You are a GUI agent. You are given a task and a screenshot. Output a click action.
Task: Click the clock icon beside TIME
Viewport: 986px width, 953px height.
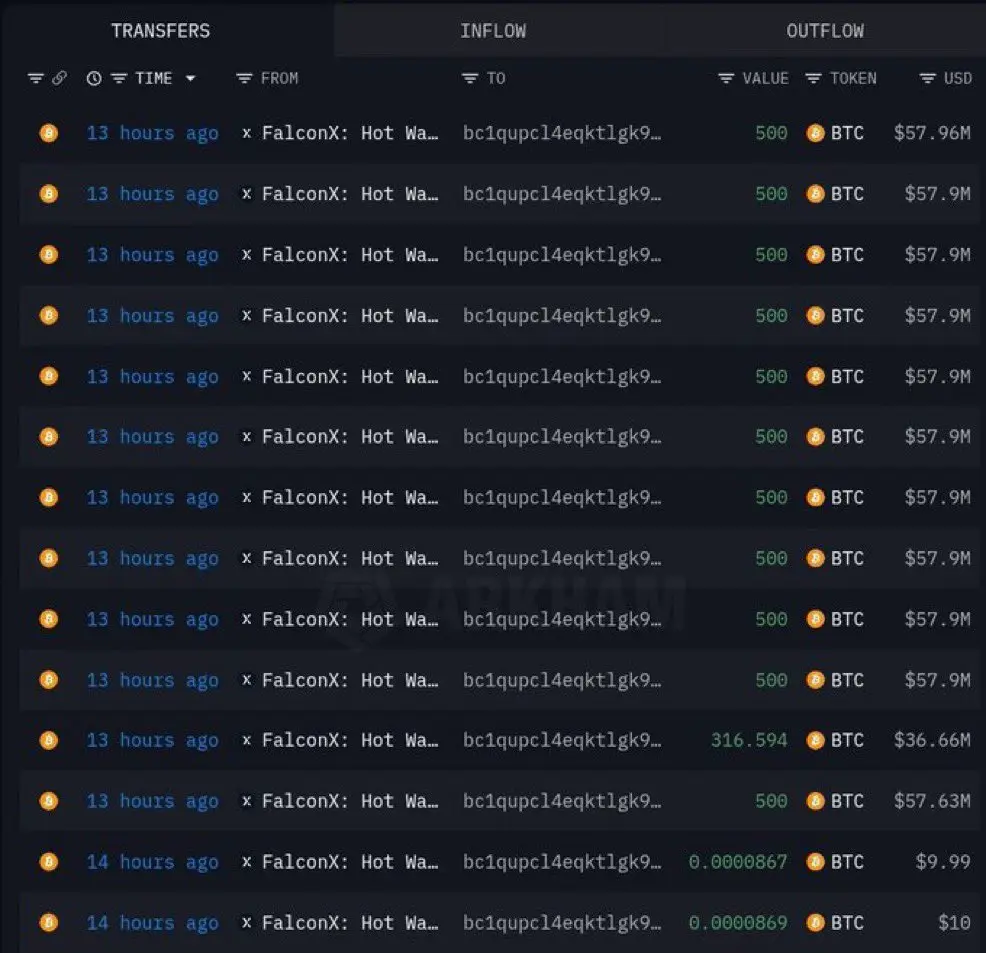[94, 79]
